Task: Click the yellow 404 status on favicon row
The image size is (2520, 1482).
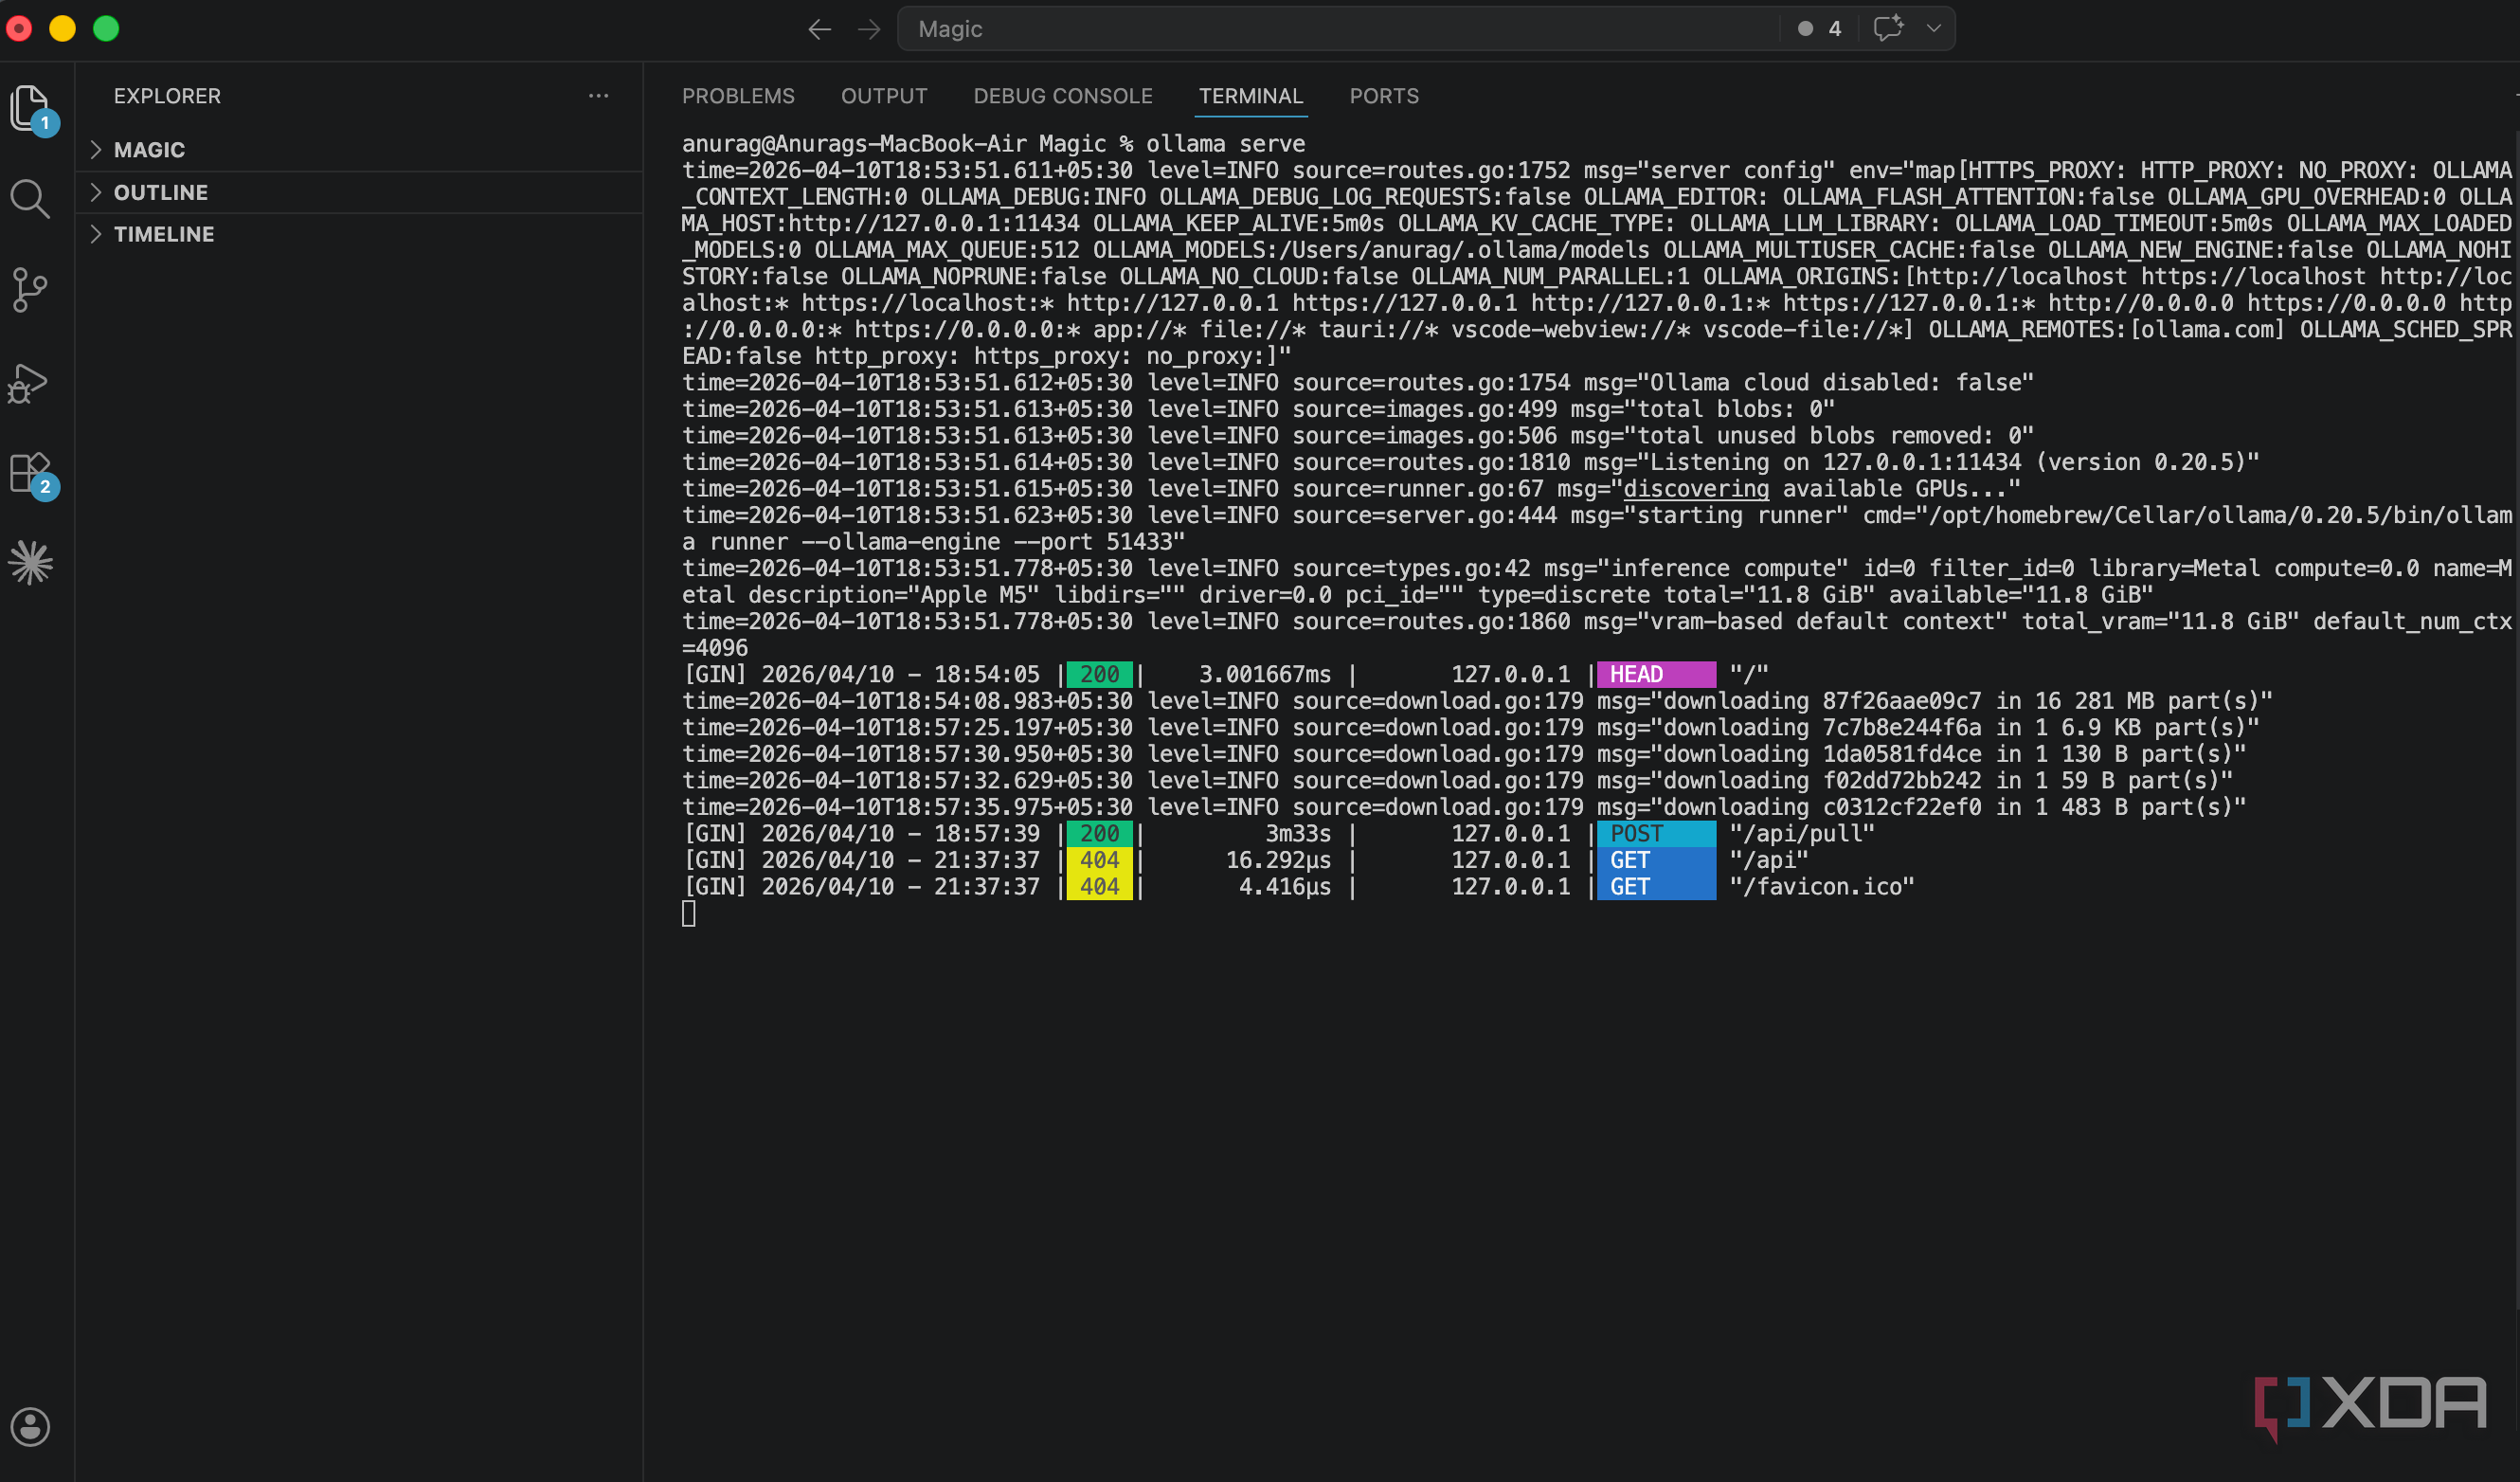Action: coord(1099,887)
